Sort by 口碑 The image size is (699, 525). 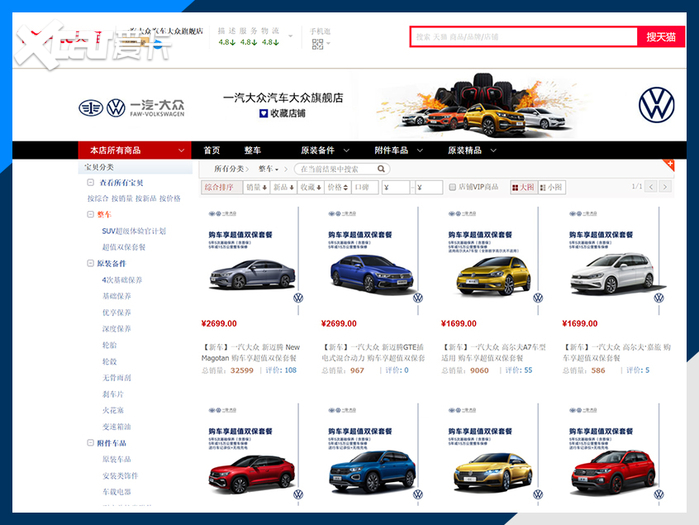tap(365, 187)
